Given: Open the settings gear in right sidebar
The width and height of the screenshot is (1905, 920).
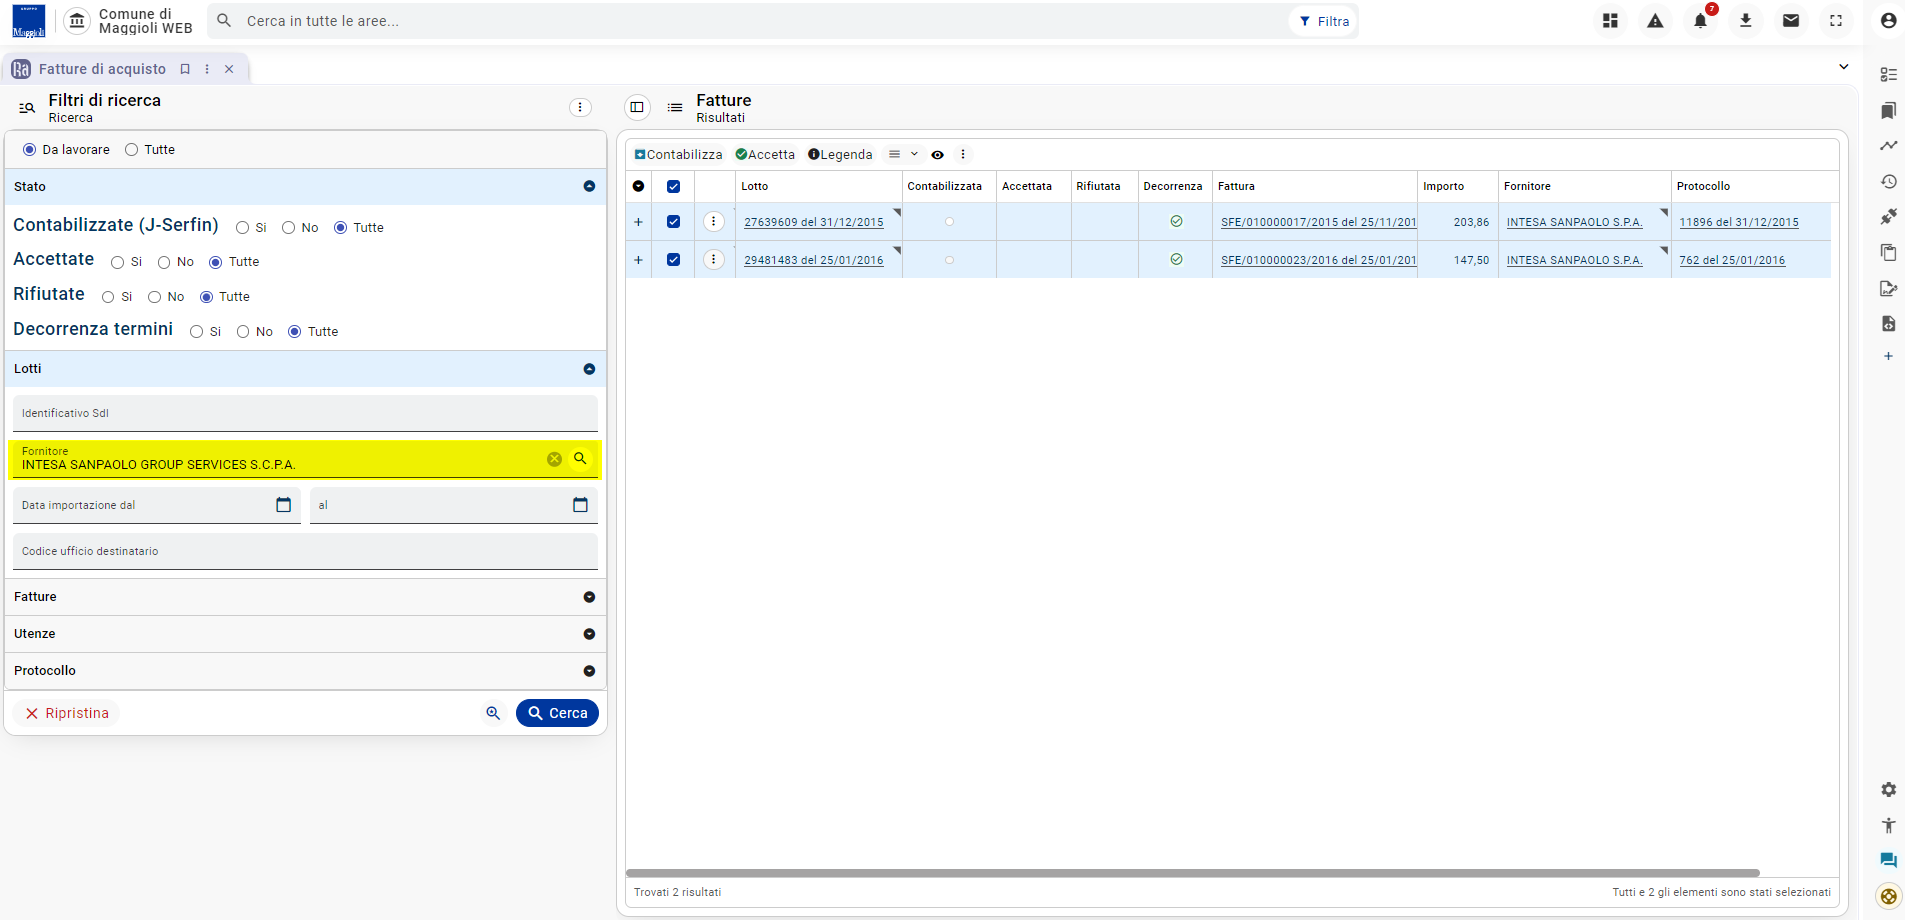Looking at the screenshot, I should (x=1888, y=789).
